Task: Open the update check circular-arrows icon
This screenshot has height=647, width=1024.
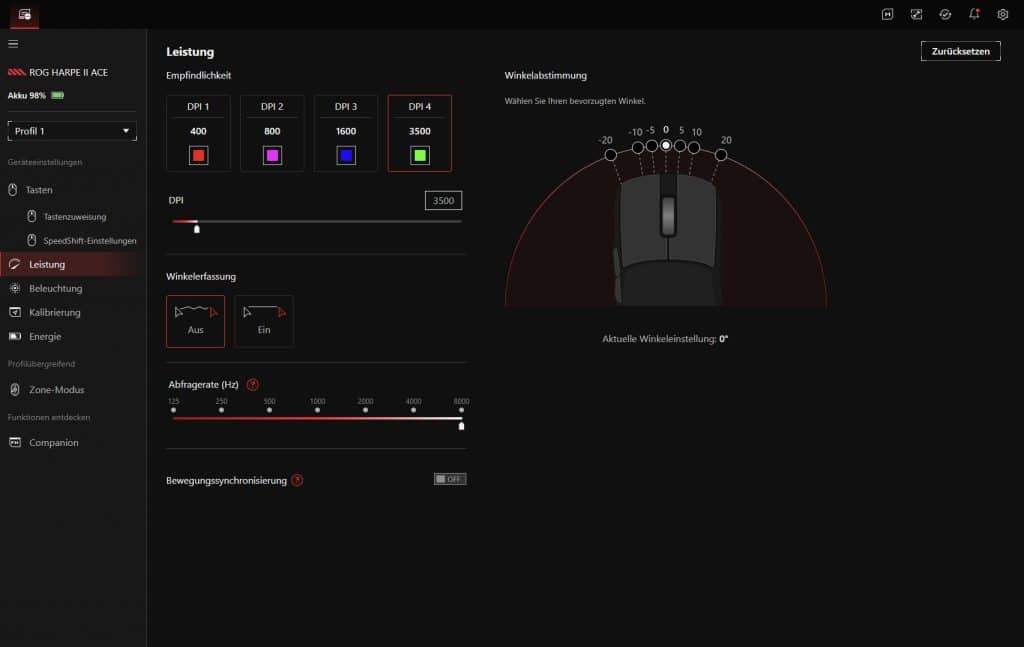Action: point(945,14)
